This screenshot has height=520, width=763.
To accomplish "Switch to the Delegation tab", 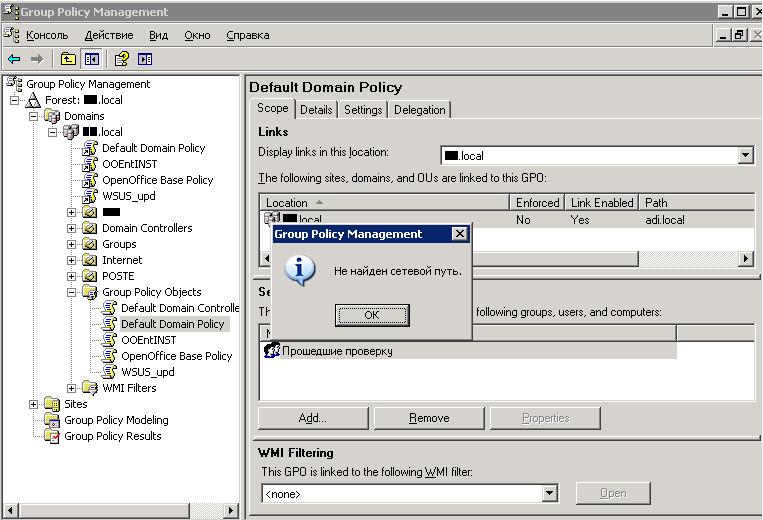I will 419,110.
